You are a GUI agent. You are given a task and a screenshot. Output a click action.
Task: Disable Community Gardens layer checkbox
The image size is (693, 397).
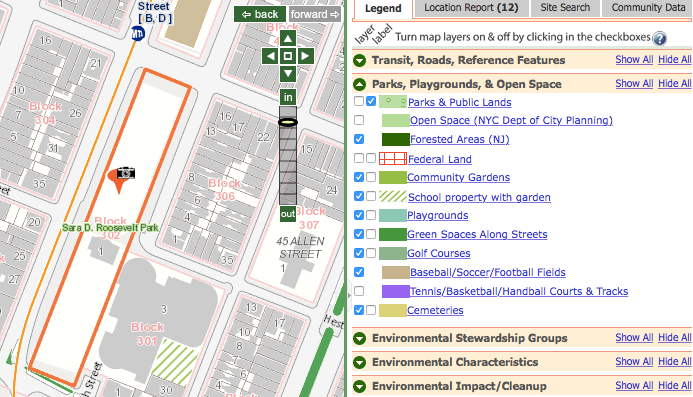click(359, 177)
